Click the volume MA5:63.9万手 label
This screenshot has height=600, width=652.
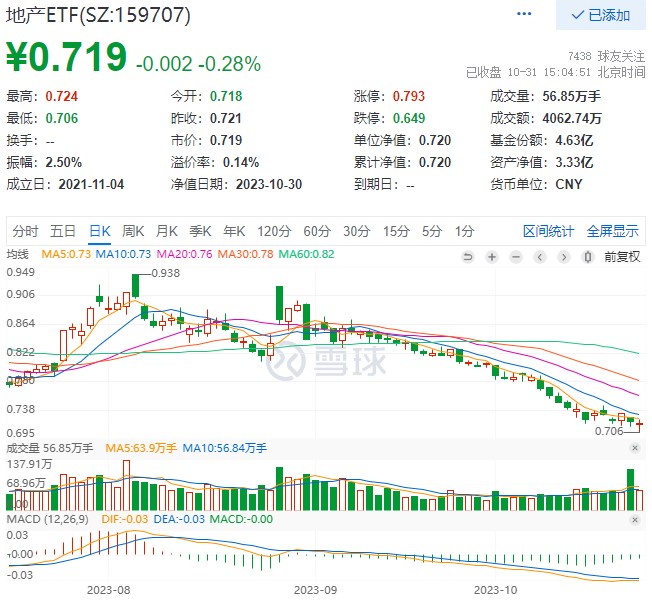coord(141,448)
